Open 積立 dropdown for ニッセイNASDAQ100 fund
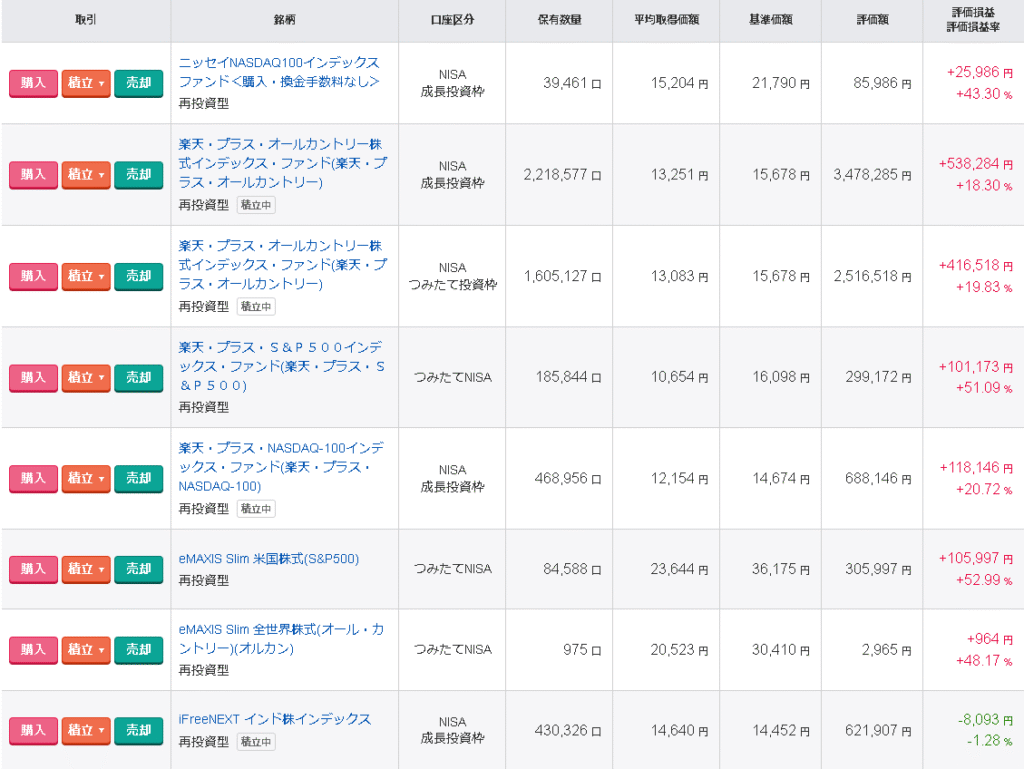Viewport: 1024px width, 769px height. [86, 83]
